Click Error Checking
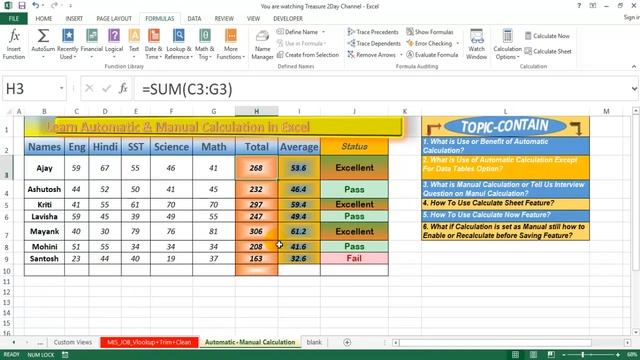 tap(429, 43)
